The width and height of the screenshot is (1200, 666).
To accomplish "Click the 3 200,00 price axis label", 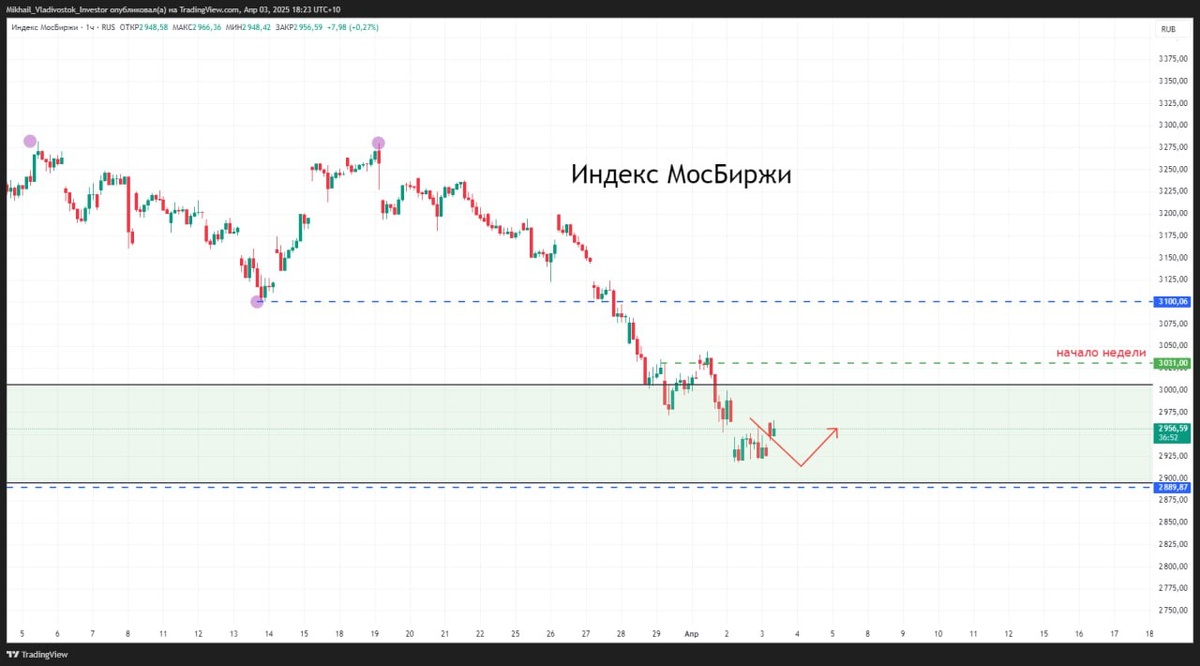I will pyautogui.click(x=1172, y=213).
